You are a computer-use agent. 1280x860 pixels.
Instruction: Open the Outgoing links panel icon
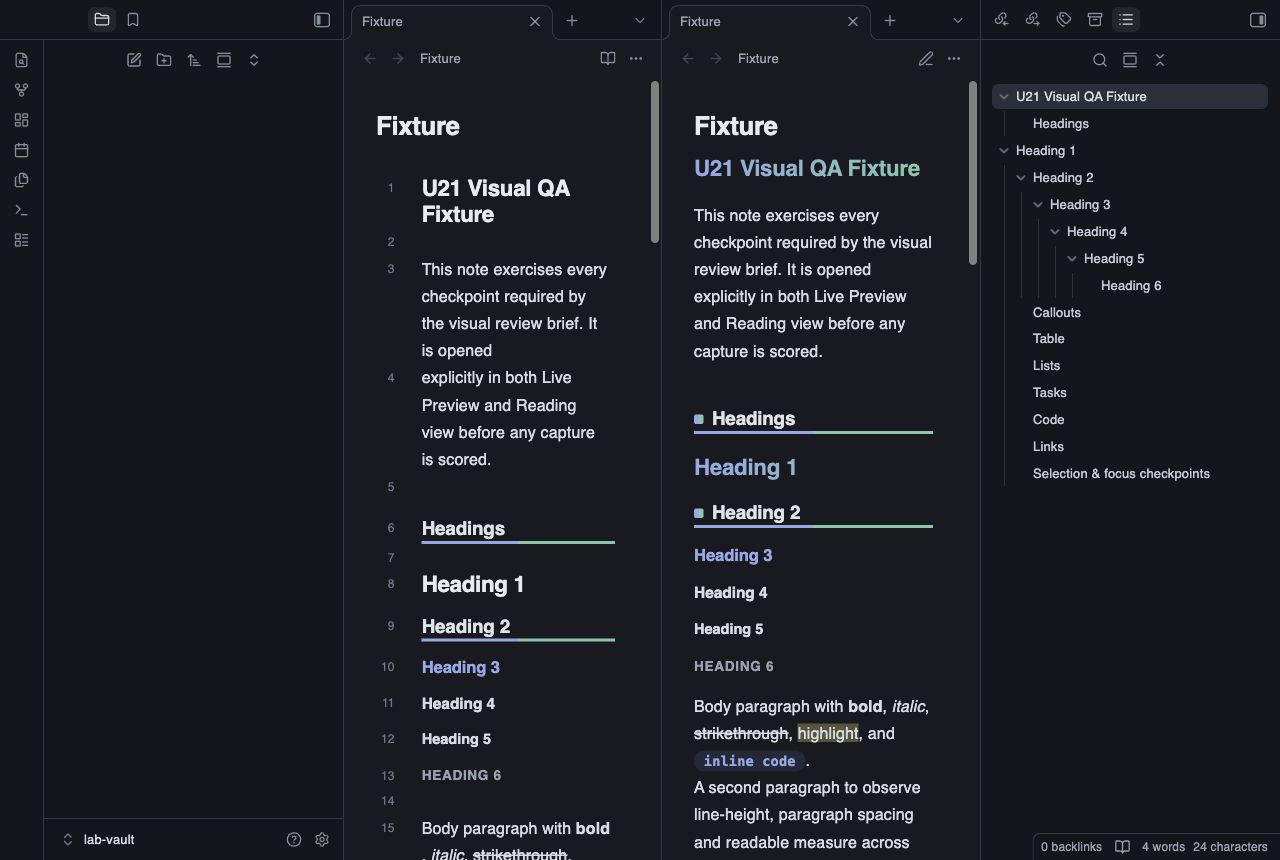point(1033,19)
